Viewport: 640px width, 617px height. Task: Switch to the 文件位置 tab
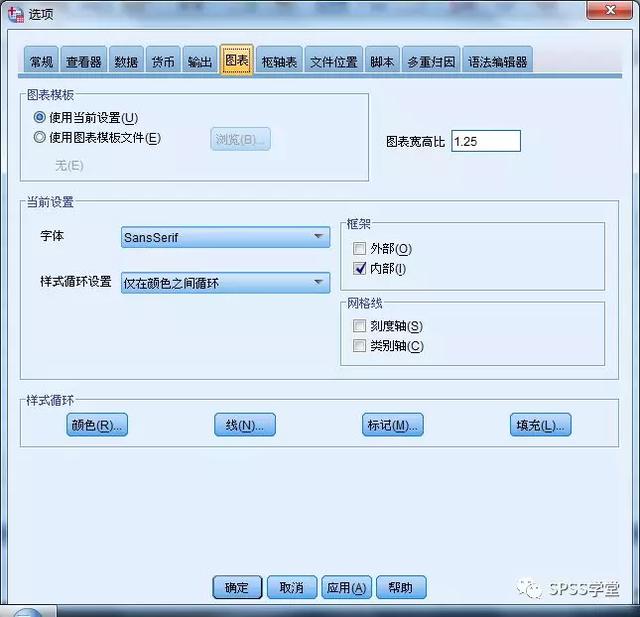point(333,61)
